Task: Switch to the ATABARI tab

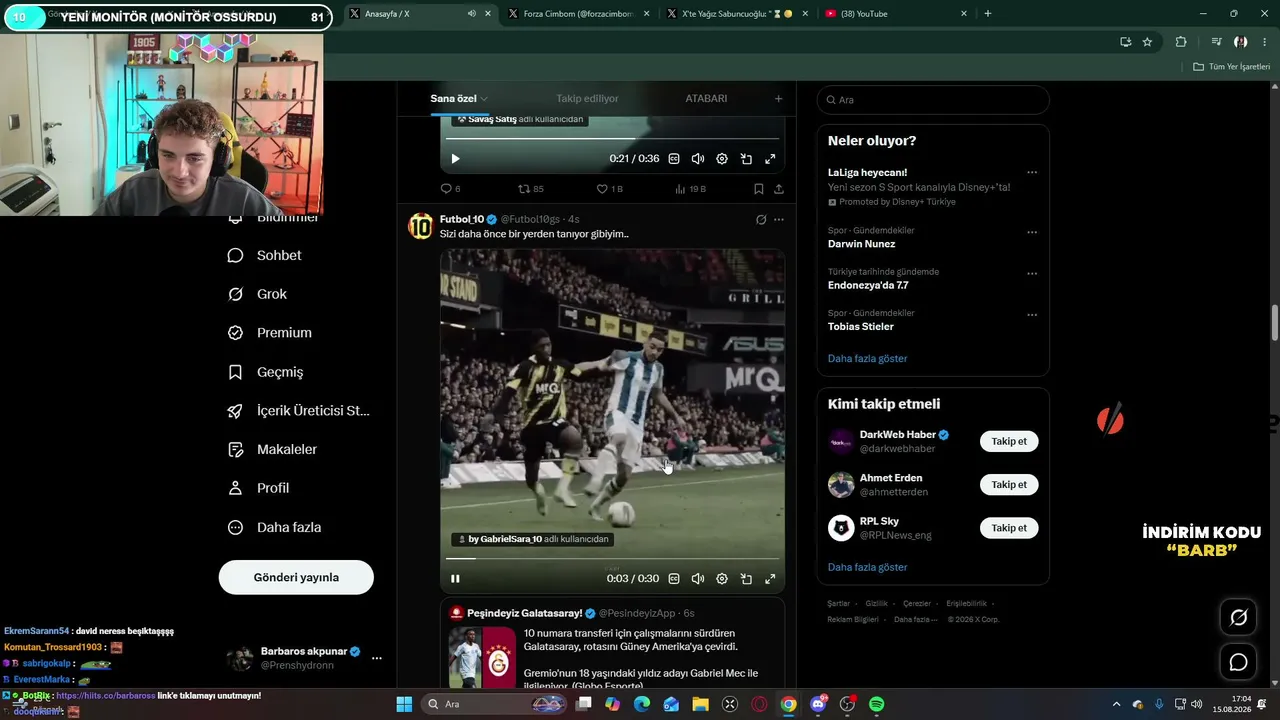Action: point(706,99)
